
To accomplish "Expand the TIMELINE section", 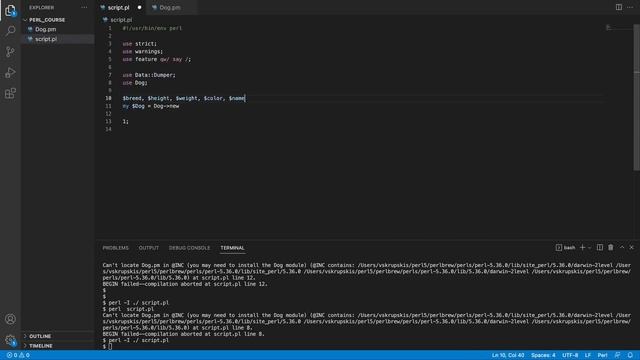I will point(40,346).
